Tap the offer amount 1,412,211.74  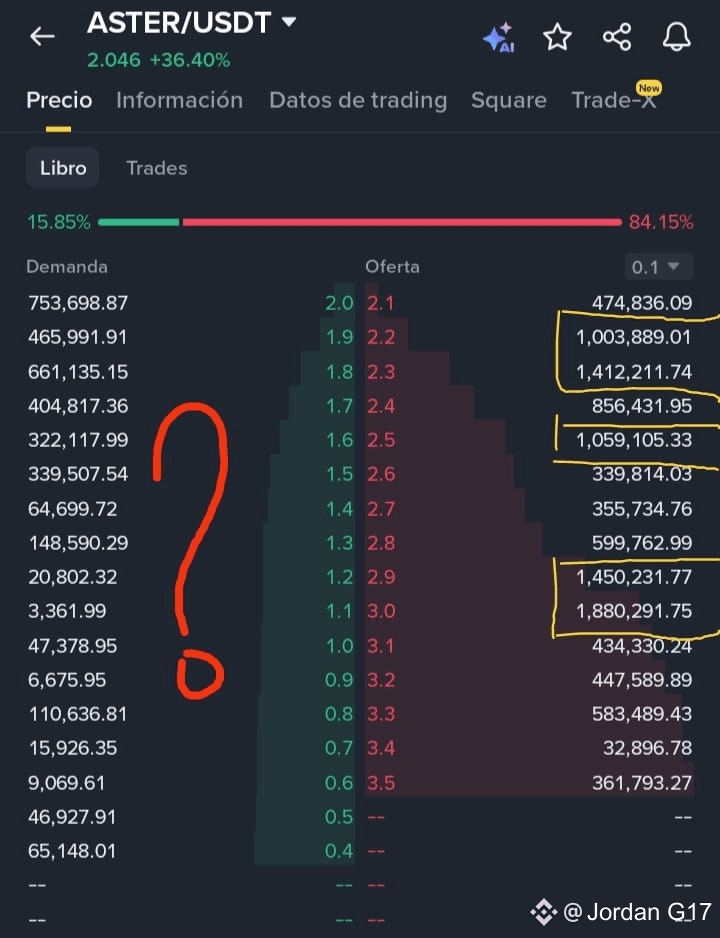(634, 372)
